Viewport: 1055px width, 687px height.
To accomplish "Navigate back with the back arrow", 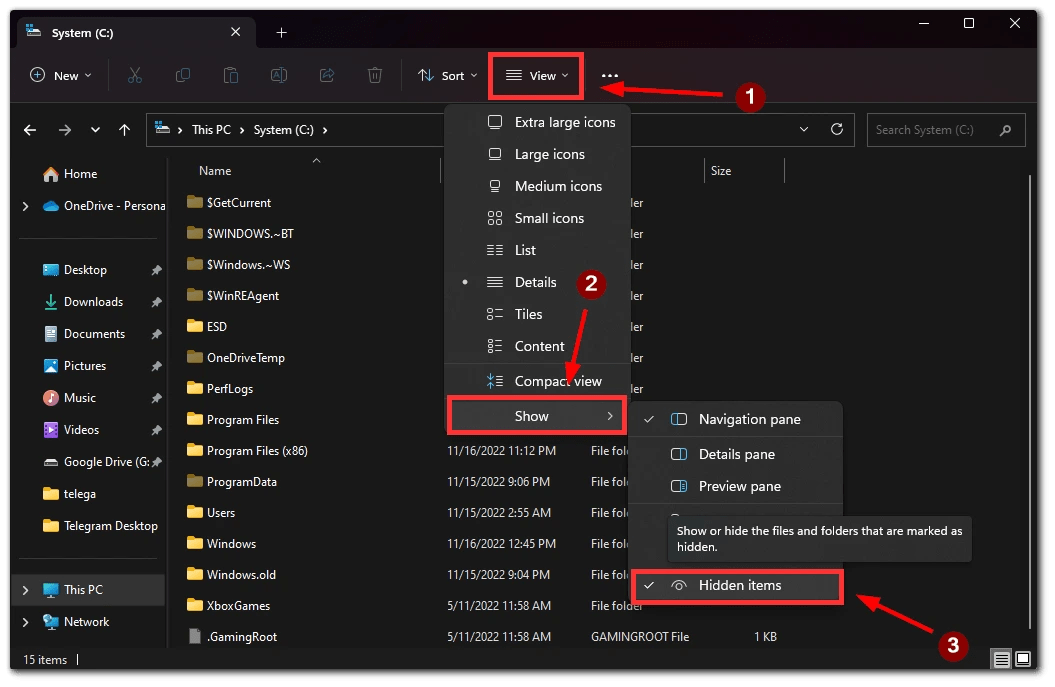I will point(29,129).
